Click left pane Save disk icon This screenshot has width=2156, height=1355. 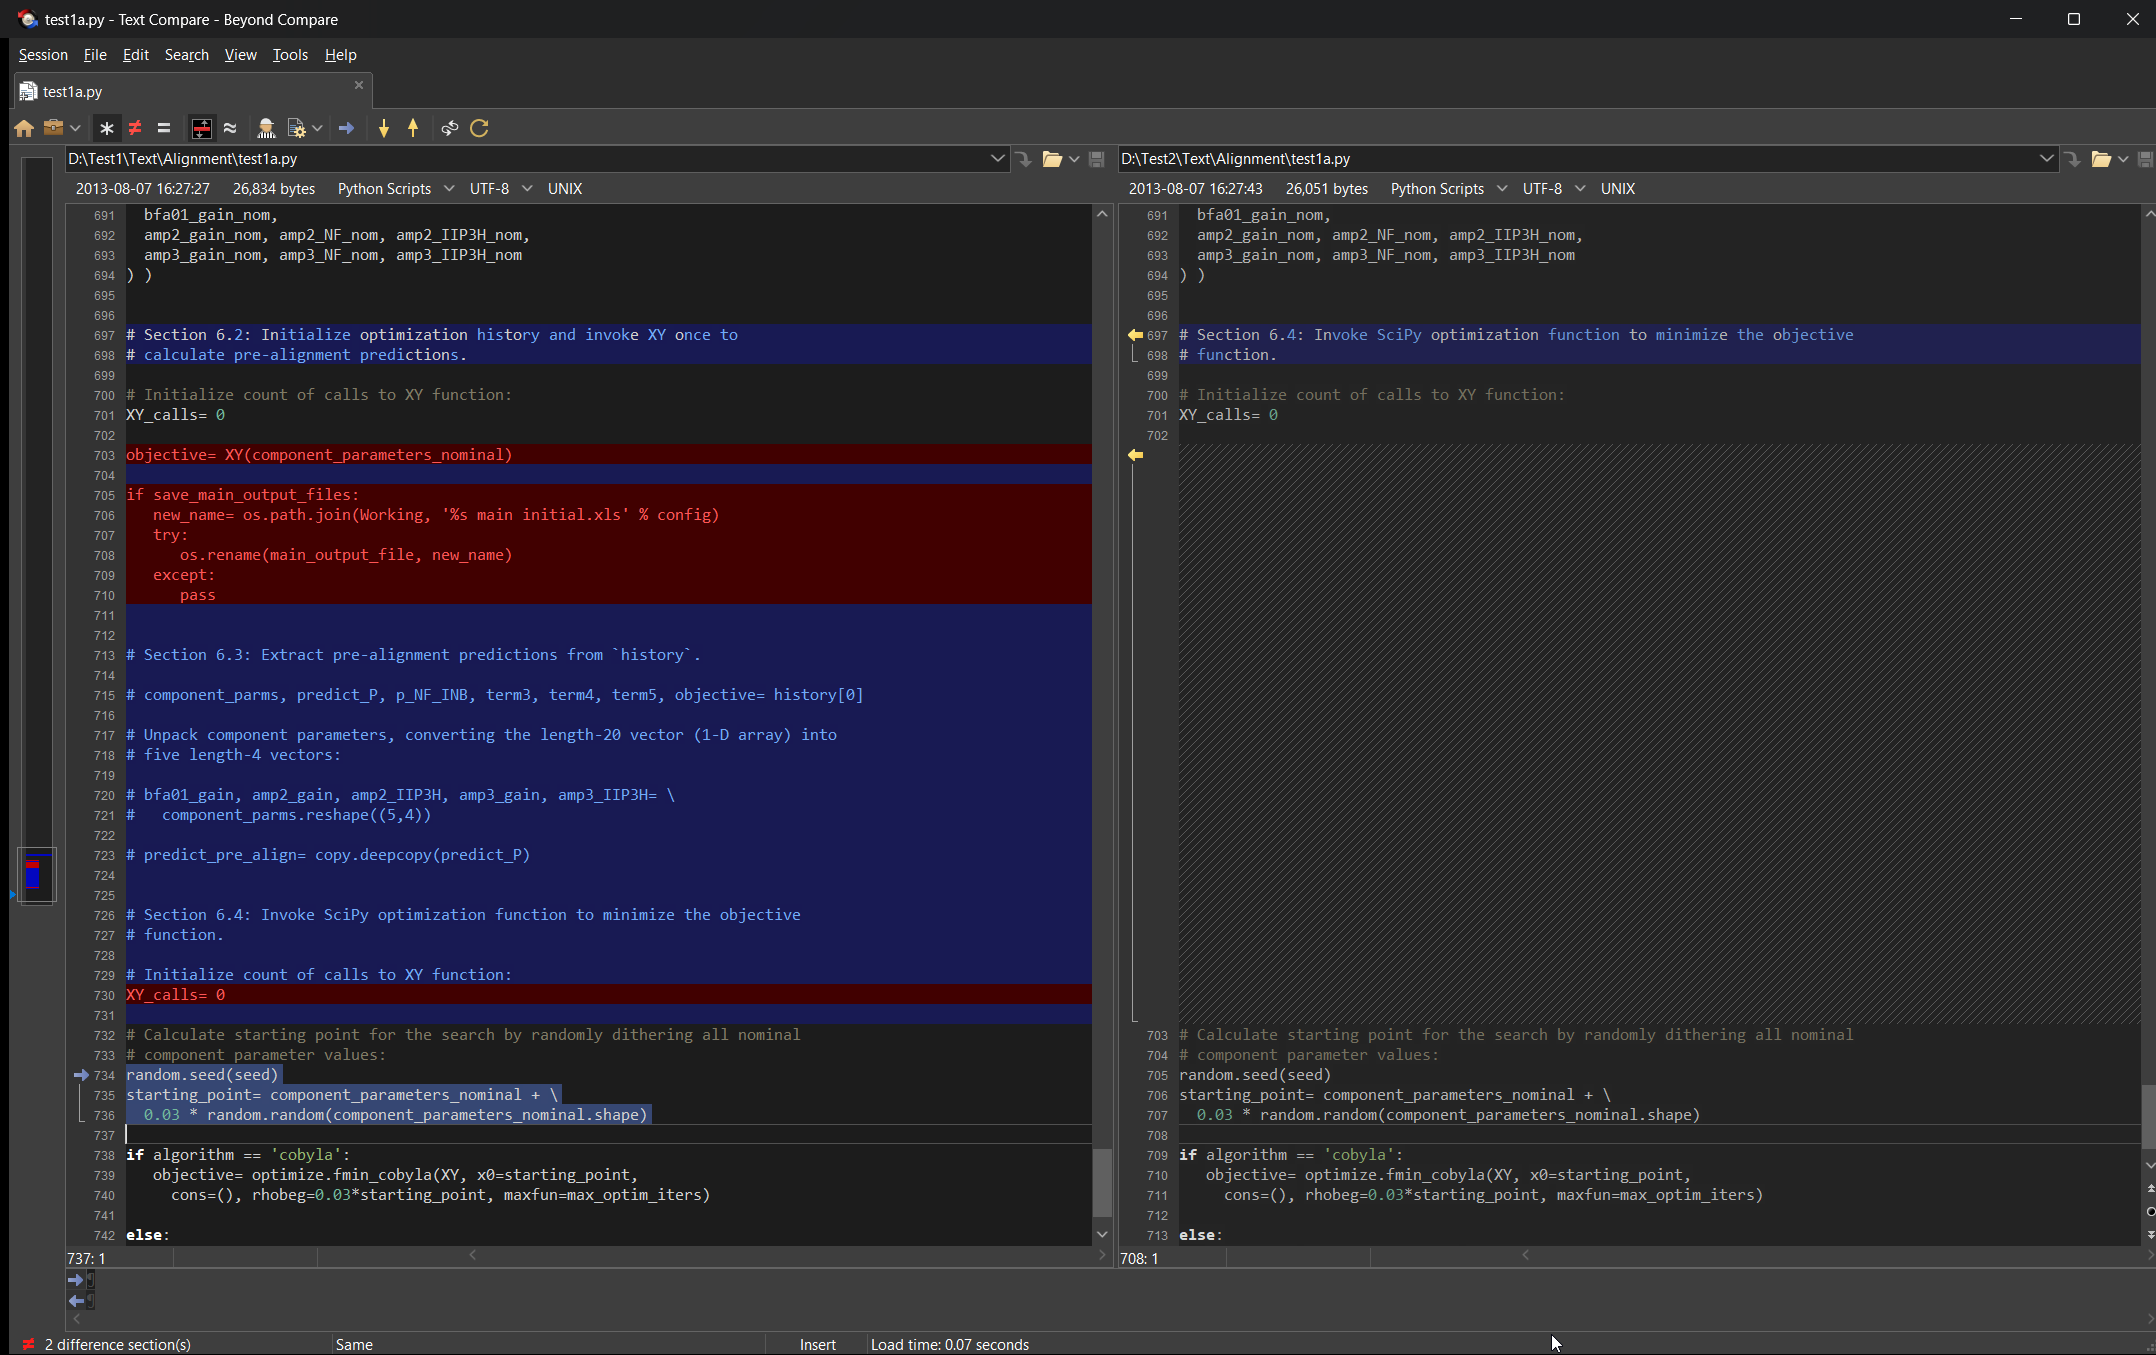coord(1097,159)
